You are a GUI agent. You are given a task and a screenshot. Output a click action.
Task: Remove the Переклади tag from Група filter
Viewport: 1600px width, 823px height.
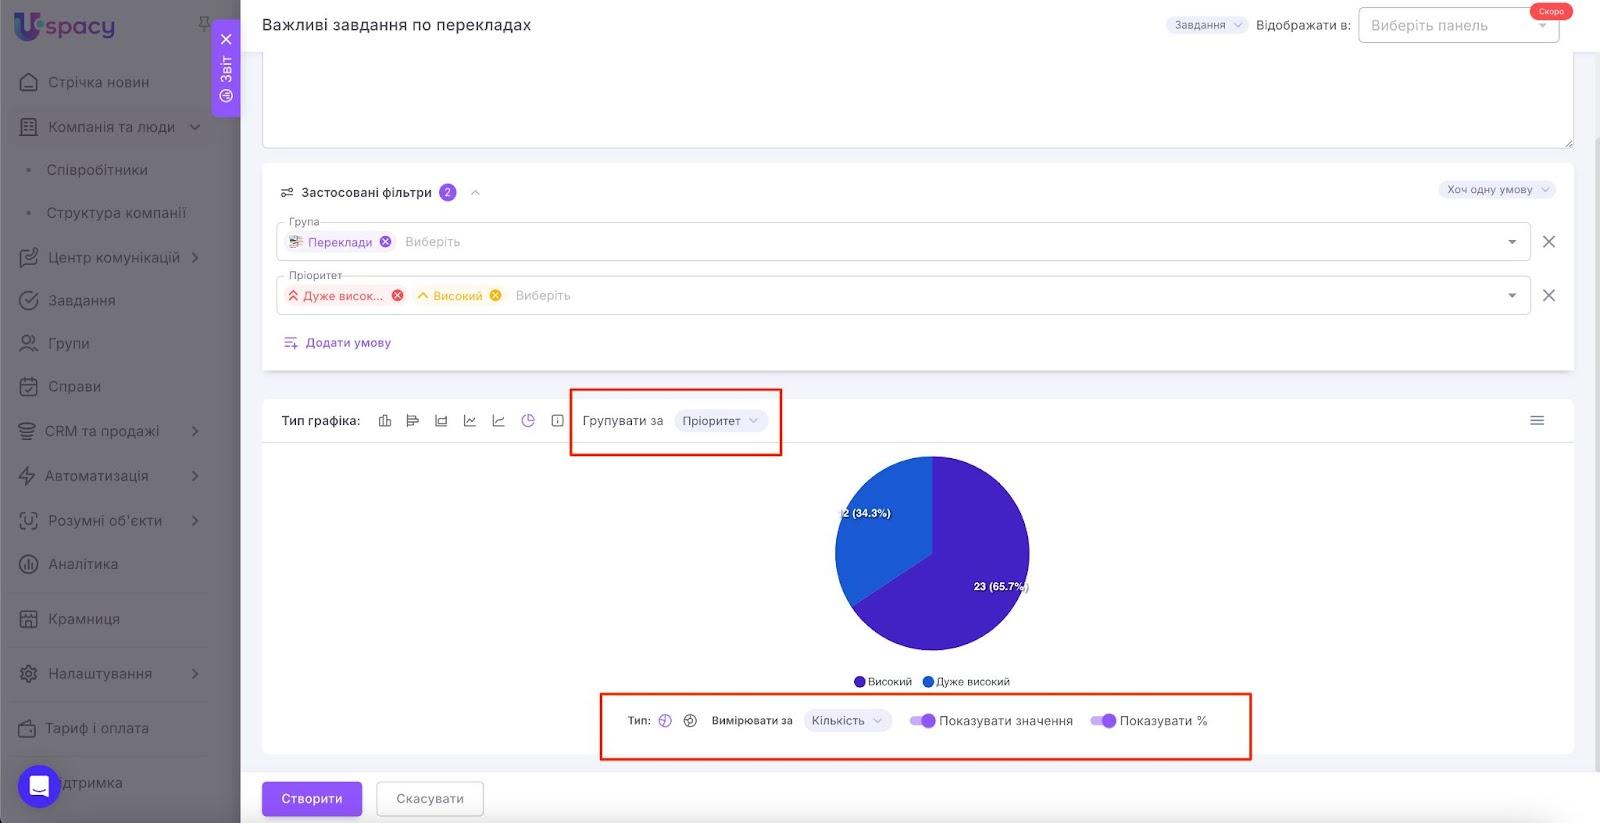pyautogui.click(x=386, y=242)
